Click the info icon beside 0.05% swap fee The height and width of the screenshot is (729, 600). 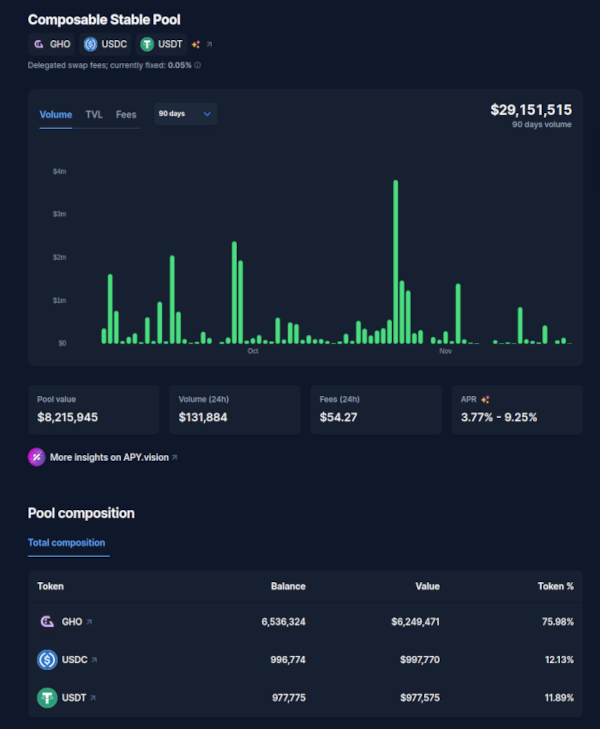coord(198,65)
